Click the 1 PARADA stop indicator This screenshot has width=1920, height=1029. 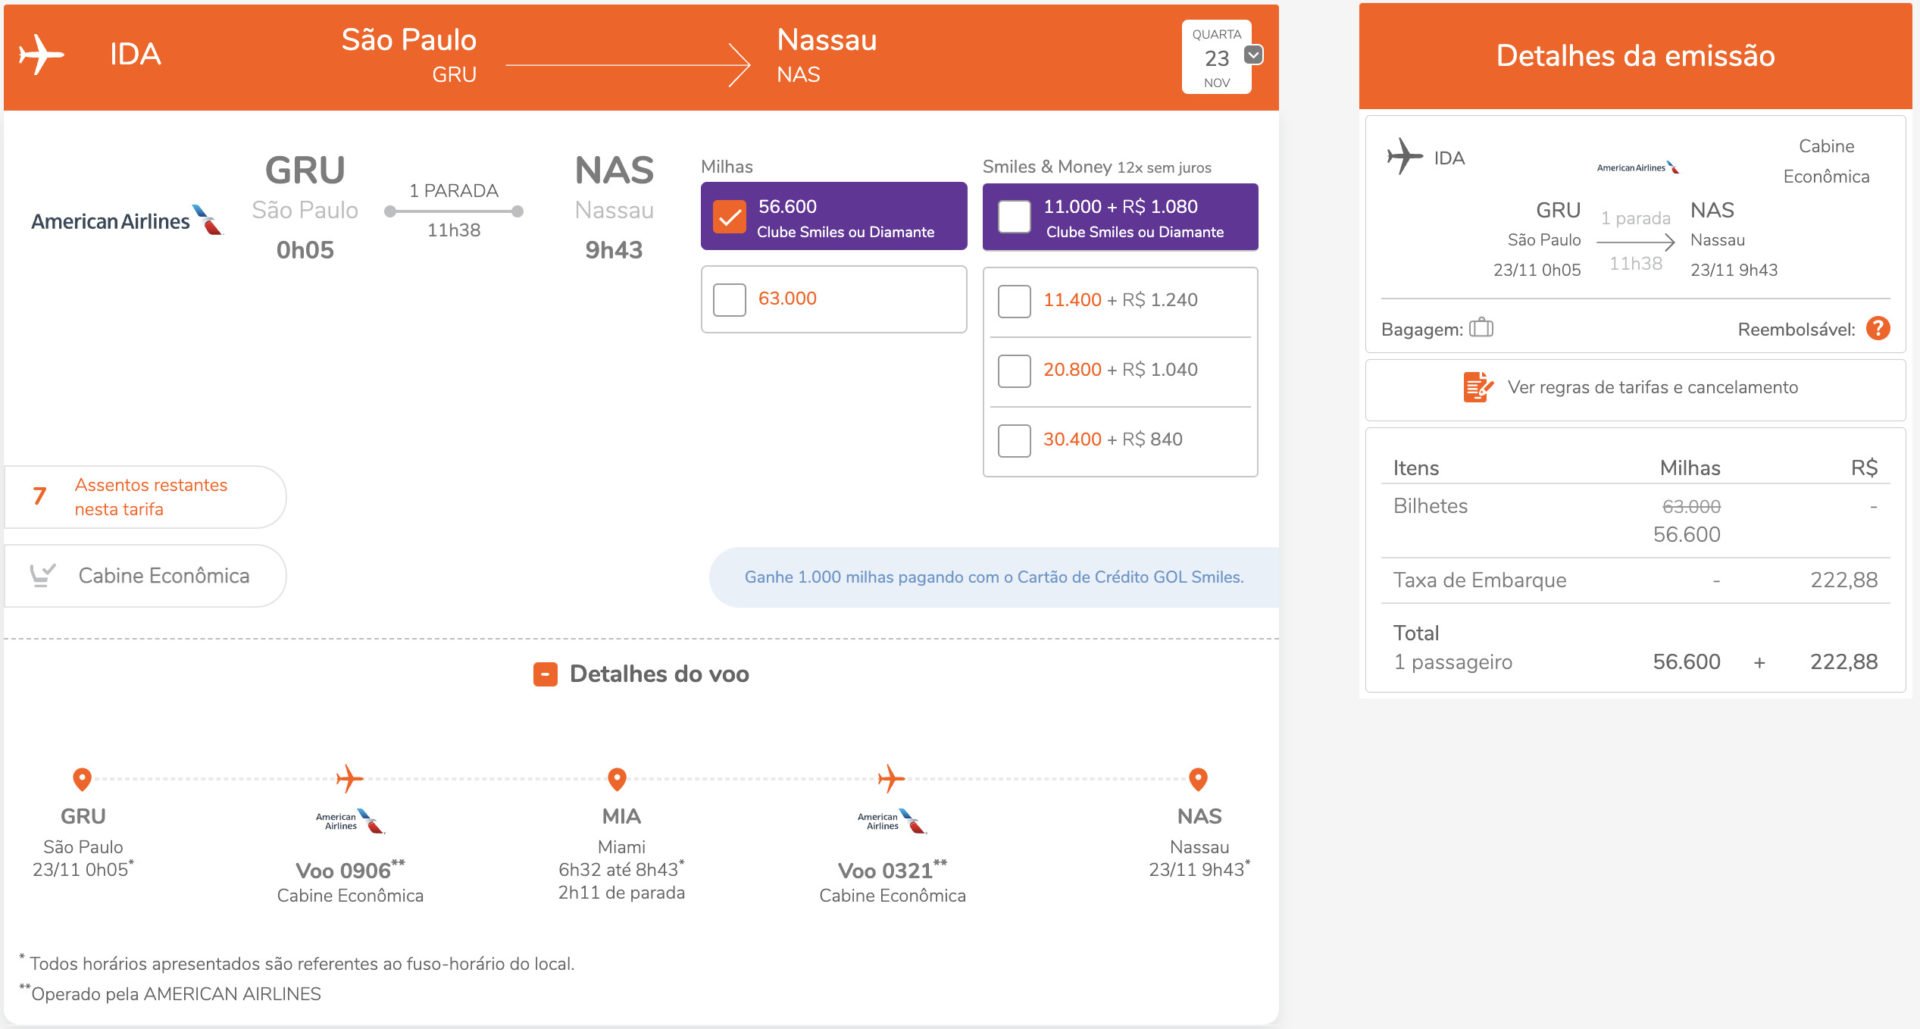(x=453, y=191)
